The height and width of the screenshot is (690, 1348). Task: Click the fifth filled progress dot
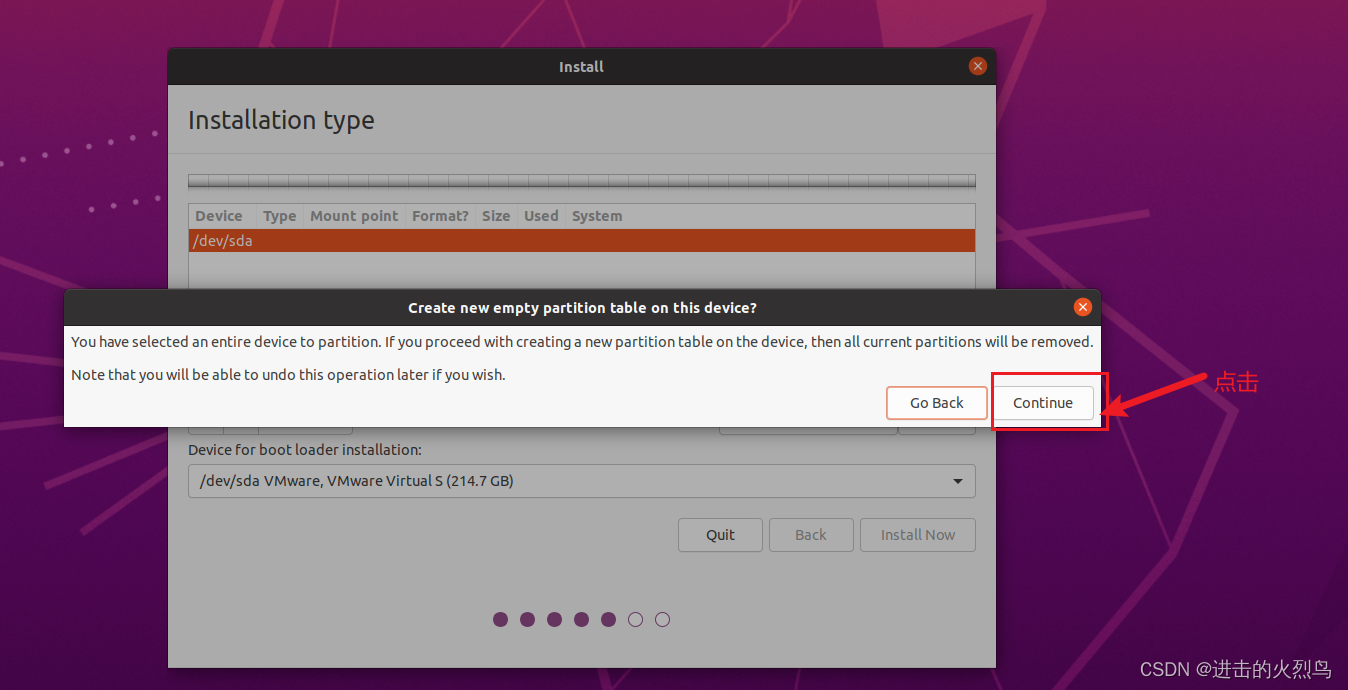[608, 619]
